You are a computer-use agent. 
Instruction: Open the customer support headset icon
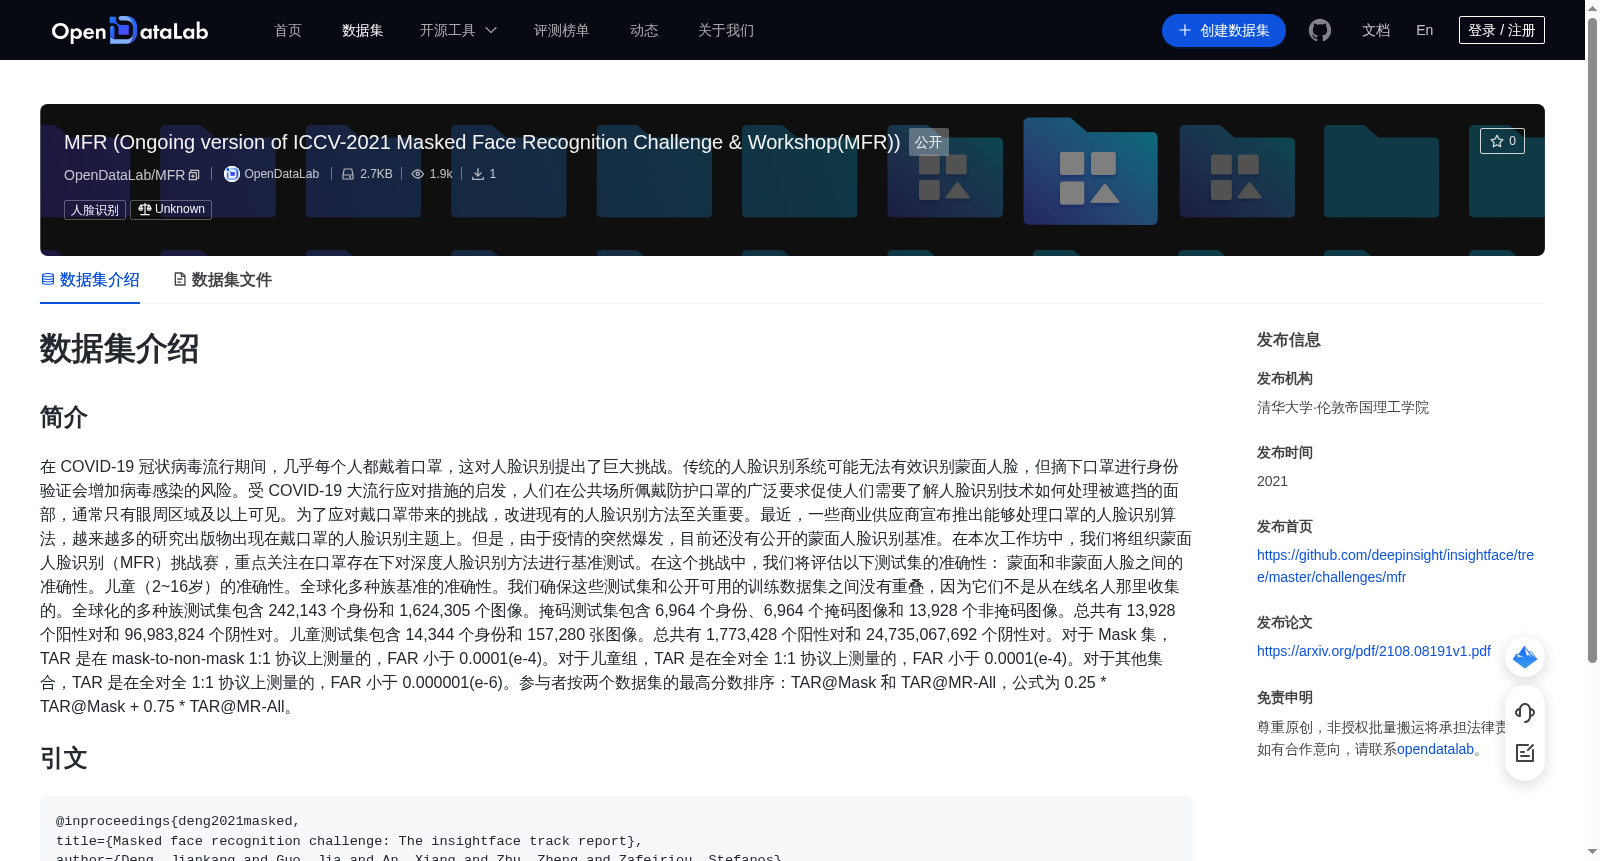tap(1525, 712)
